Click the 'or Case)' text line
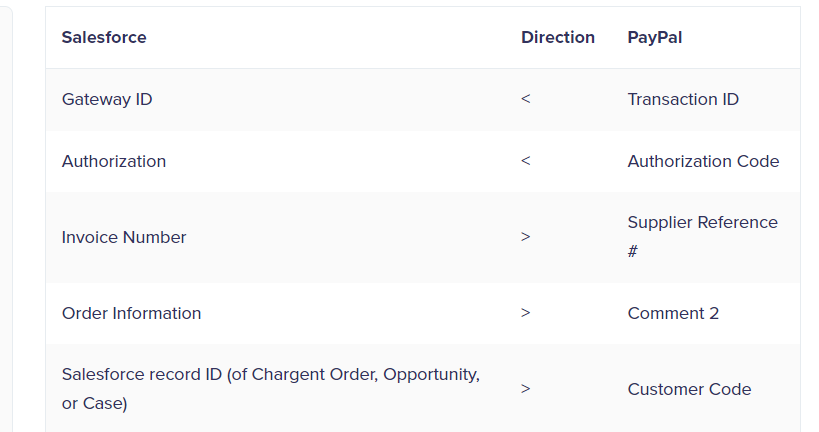 pyautogui.click(x=95, y=403)
